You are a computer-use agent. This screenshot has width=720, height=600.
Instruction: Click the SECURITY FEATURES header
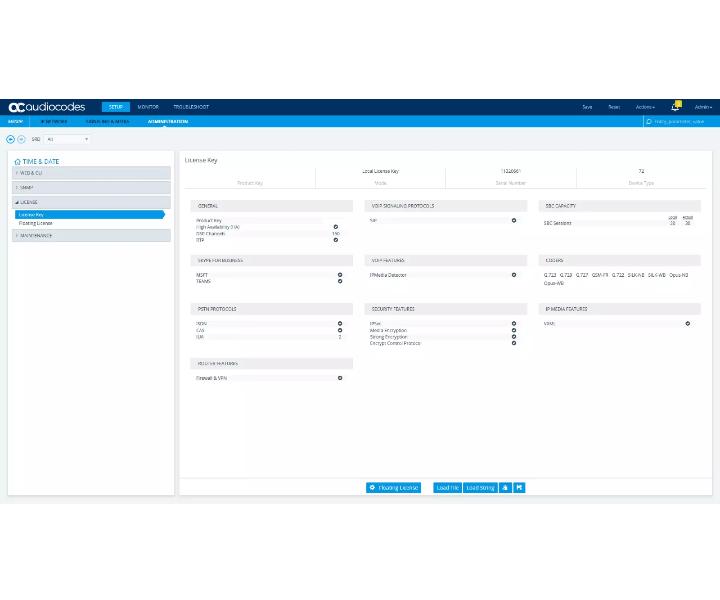point(446,309)
